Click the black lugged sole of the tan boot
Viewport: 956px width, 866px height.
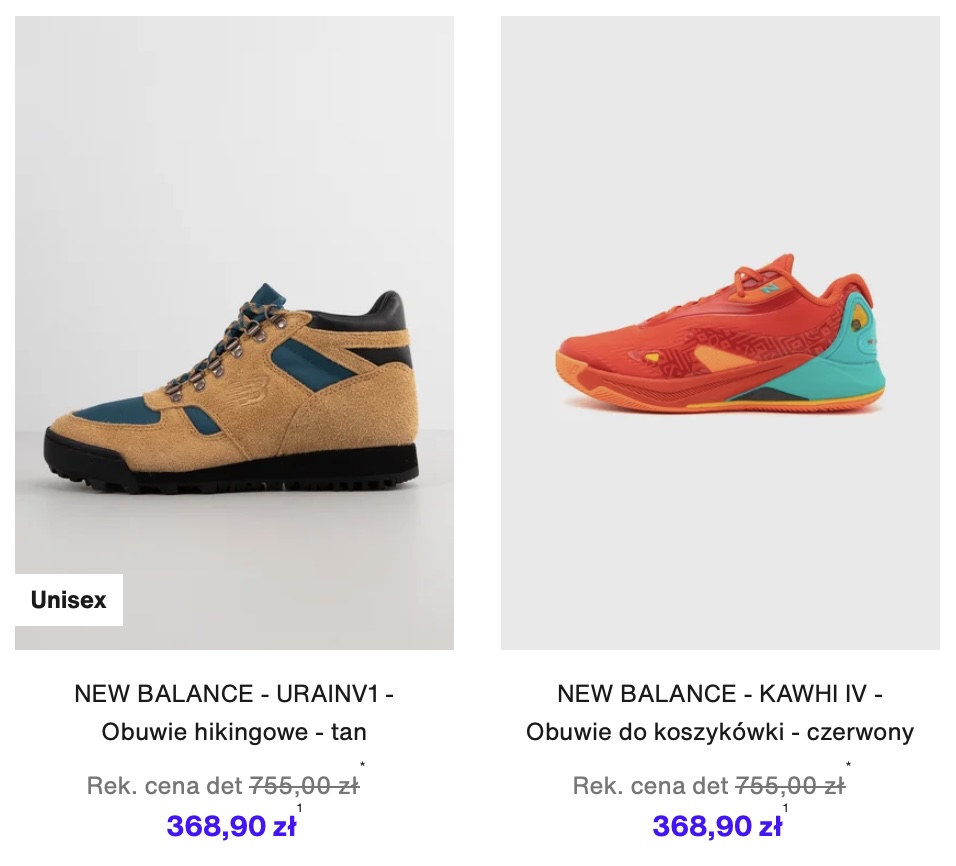(x=232, y=467)
